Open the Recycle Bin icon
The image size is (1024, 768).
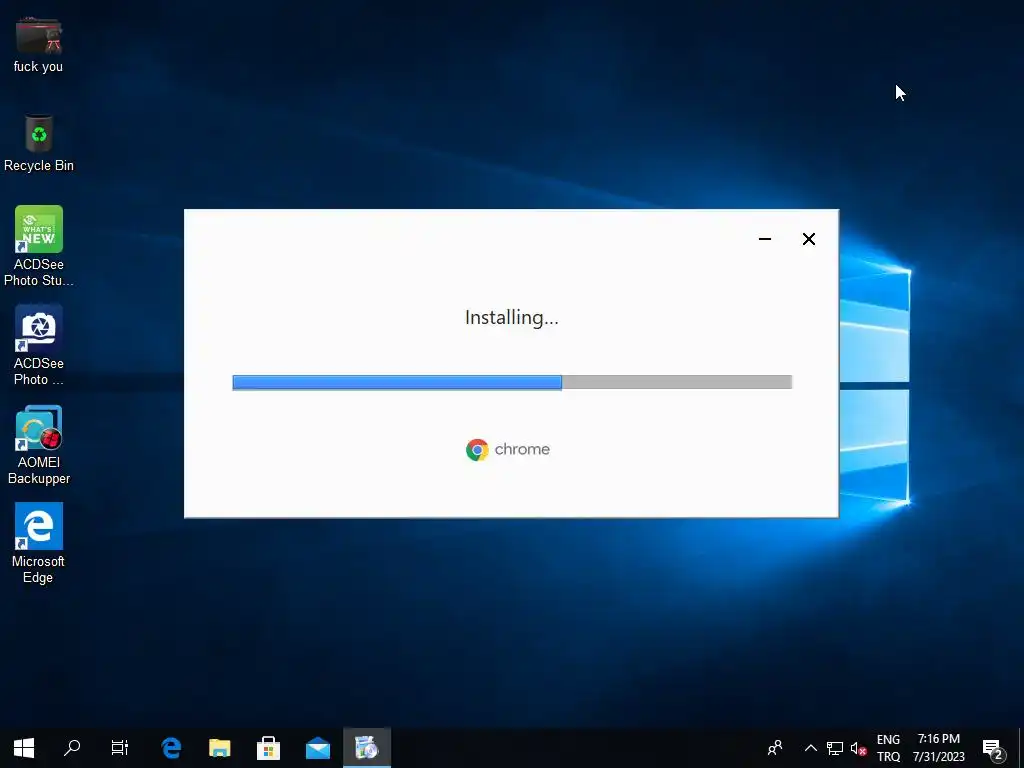39,144
